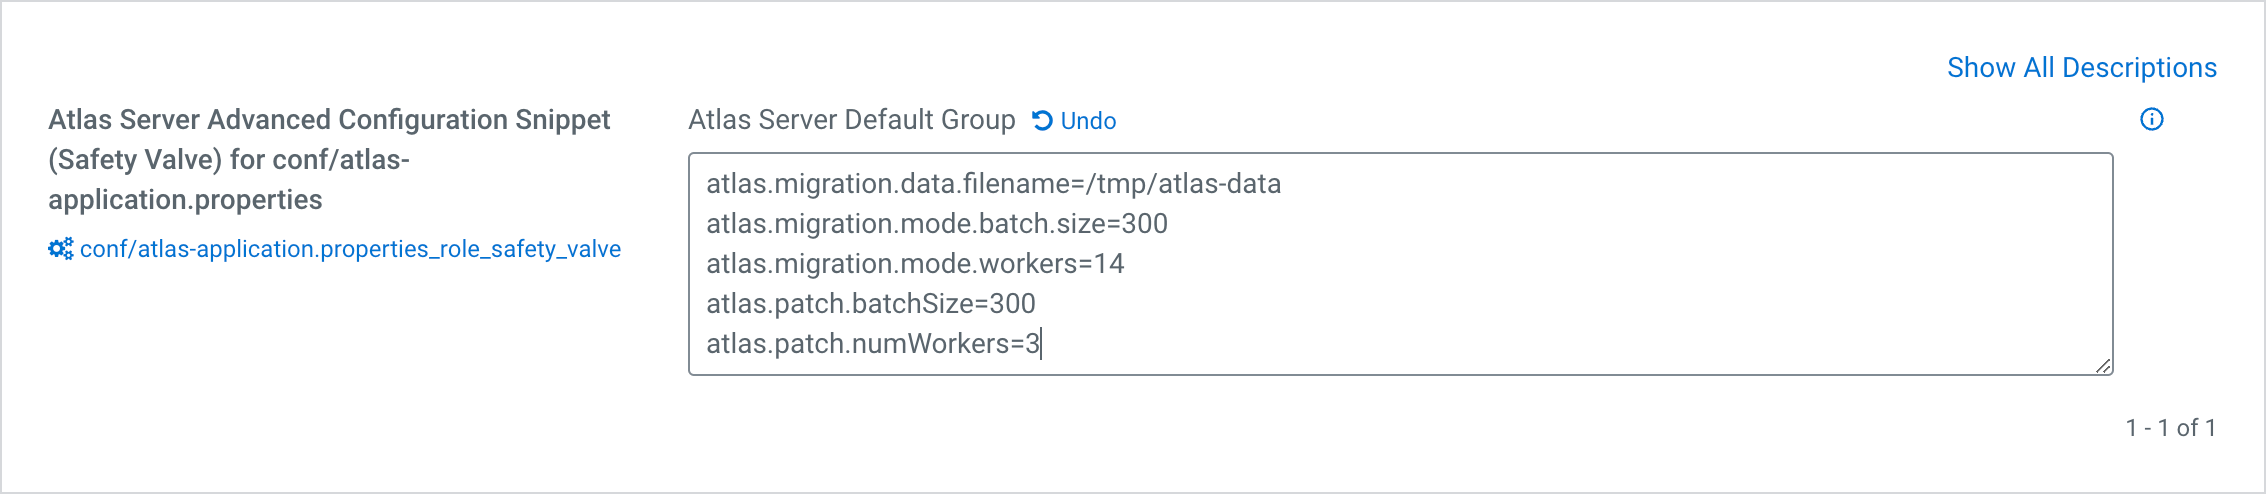This screenshot has width=2266, height=494.
Task: Click the Show All Descriptions link
Action: (2081, 68)
